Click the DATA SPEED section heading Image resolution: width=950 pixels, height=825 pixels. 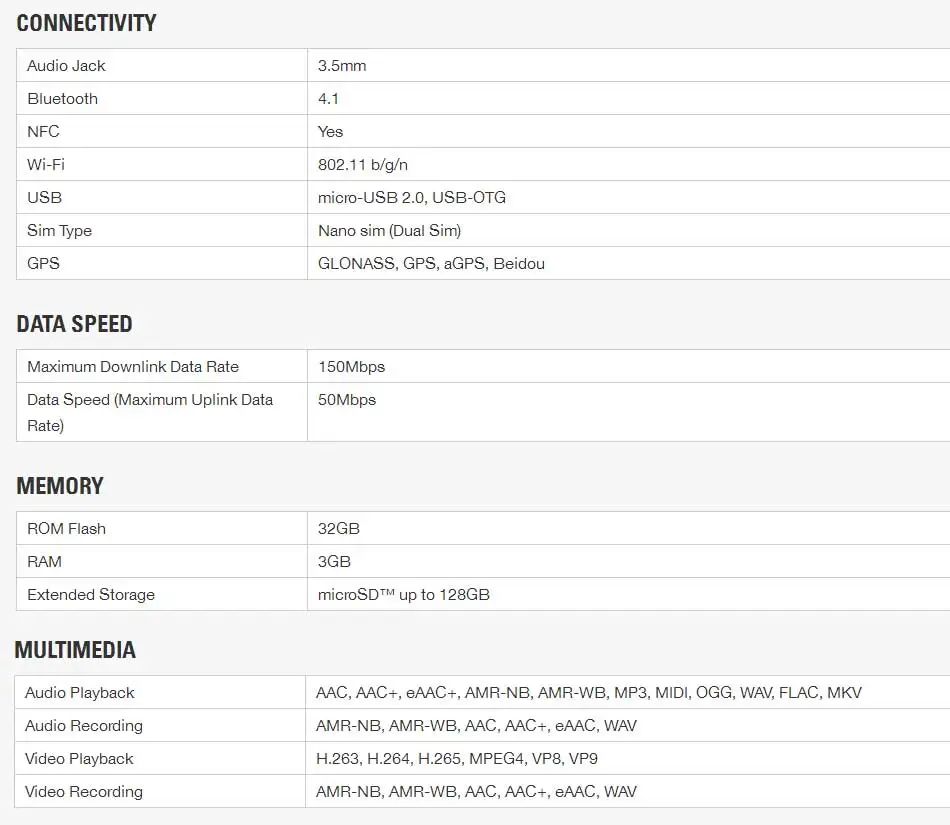click(74, 324)
